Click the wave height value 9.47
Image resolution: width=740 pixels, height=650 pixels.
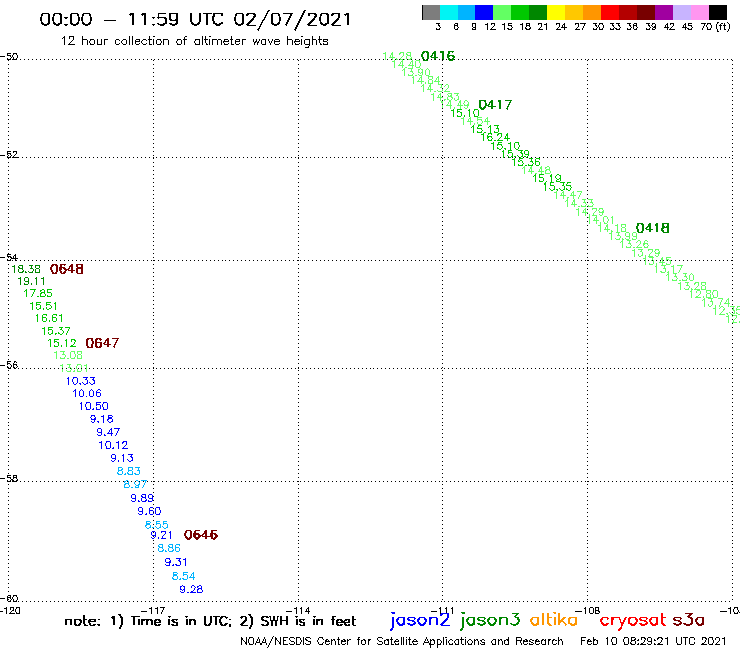coord(108,432)
